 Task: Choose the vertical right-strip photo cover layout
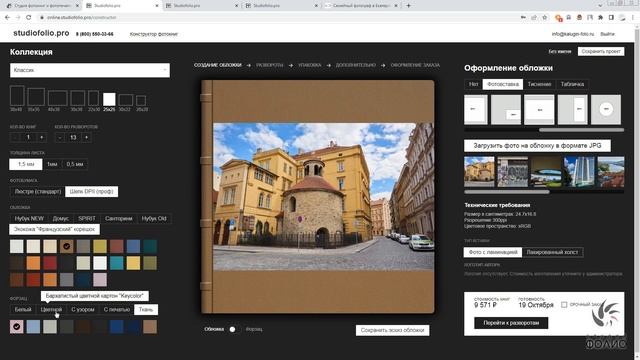pos(572,109)
